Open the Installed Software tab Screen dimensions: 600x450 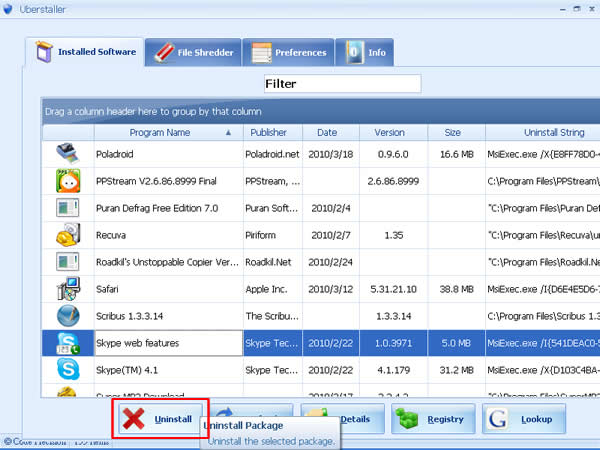tap(85, 52)
